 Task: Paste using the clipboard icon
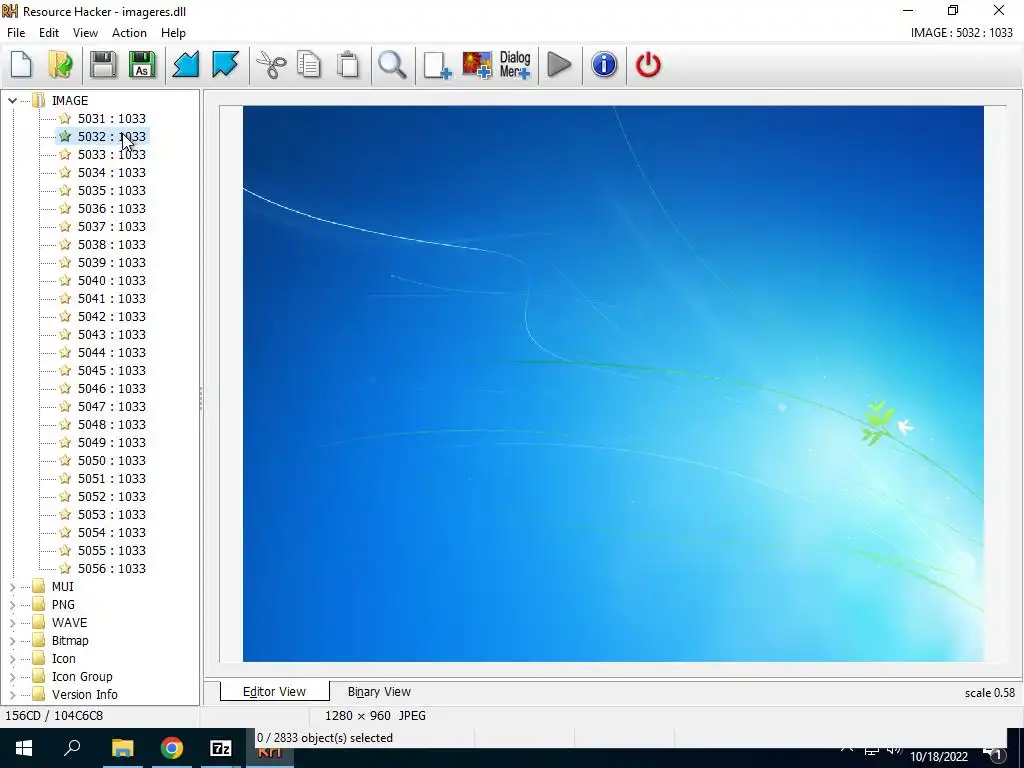(348, 65)
